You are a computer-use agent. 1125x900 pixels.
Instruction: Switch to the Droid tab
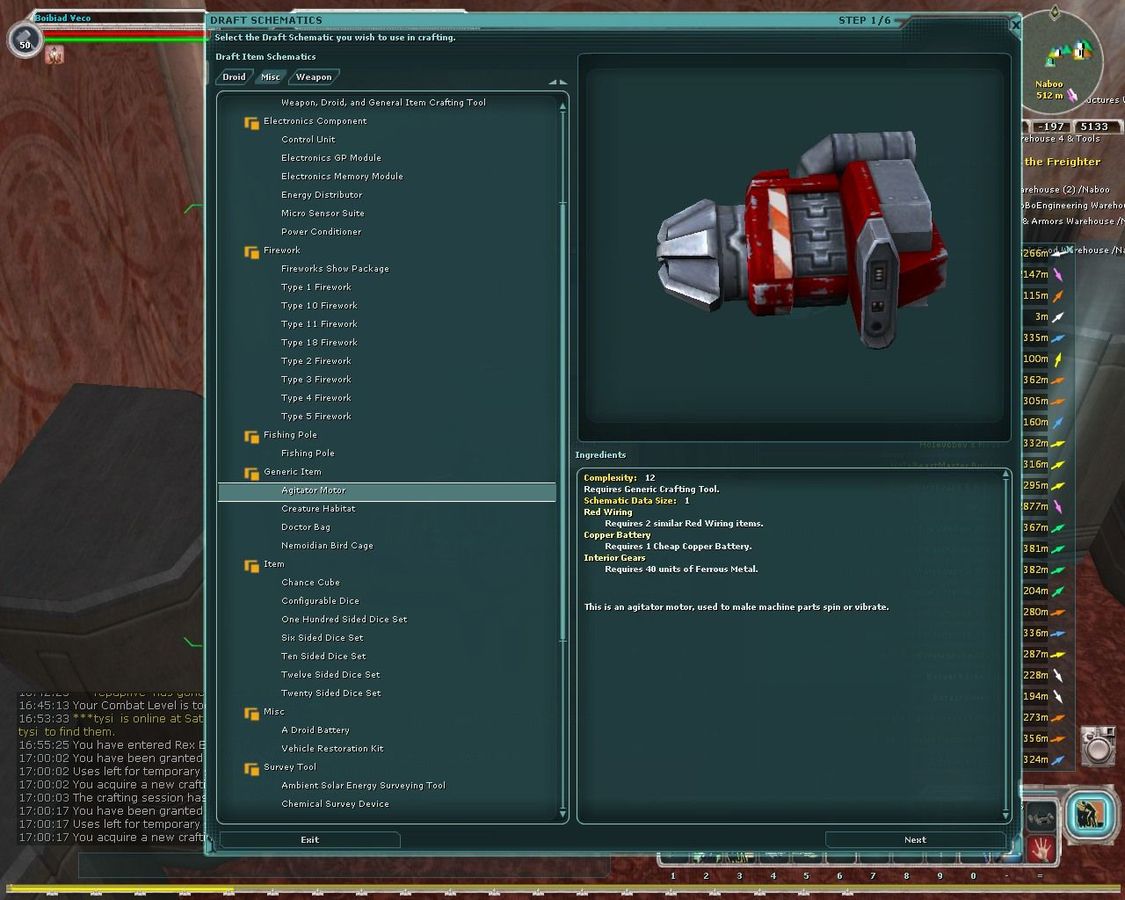pyautogui.click(x=234, y=77)
